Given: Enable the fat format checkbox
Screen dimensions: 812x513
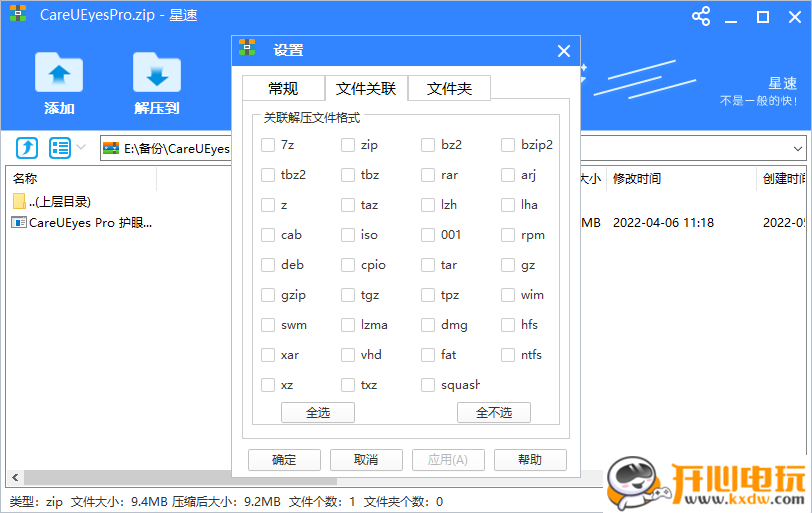Looking at the screenshot, I should coord(428,355).
